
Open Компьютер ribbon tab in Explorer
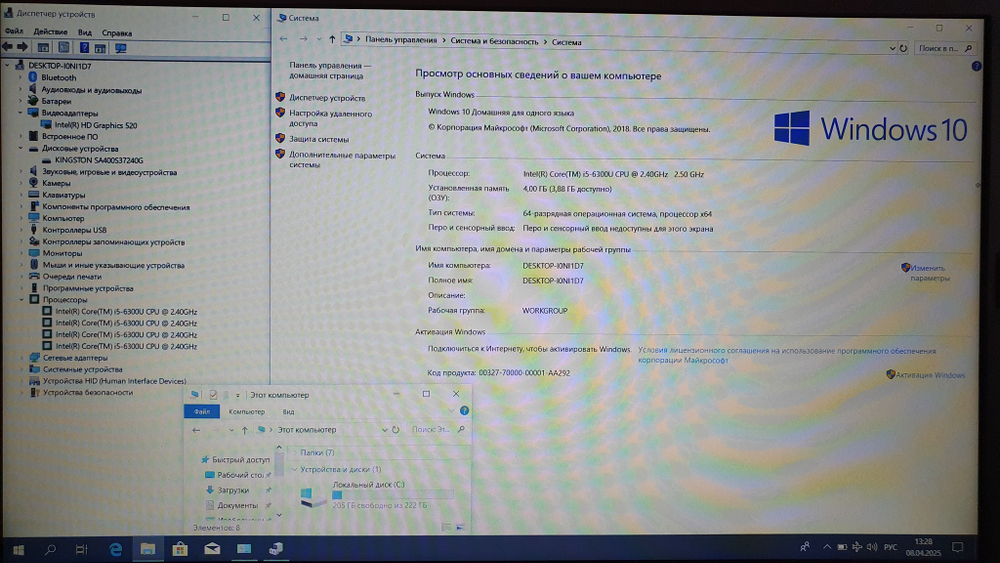click(247, 412)
